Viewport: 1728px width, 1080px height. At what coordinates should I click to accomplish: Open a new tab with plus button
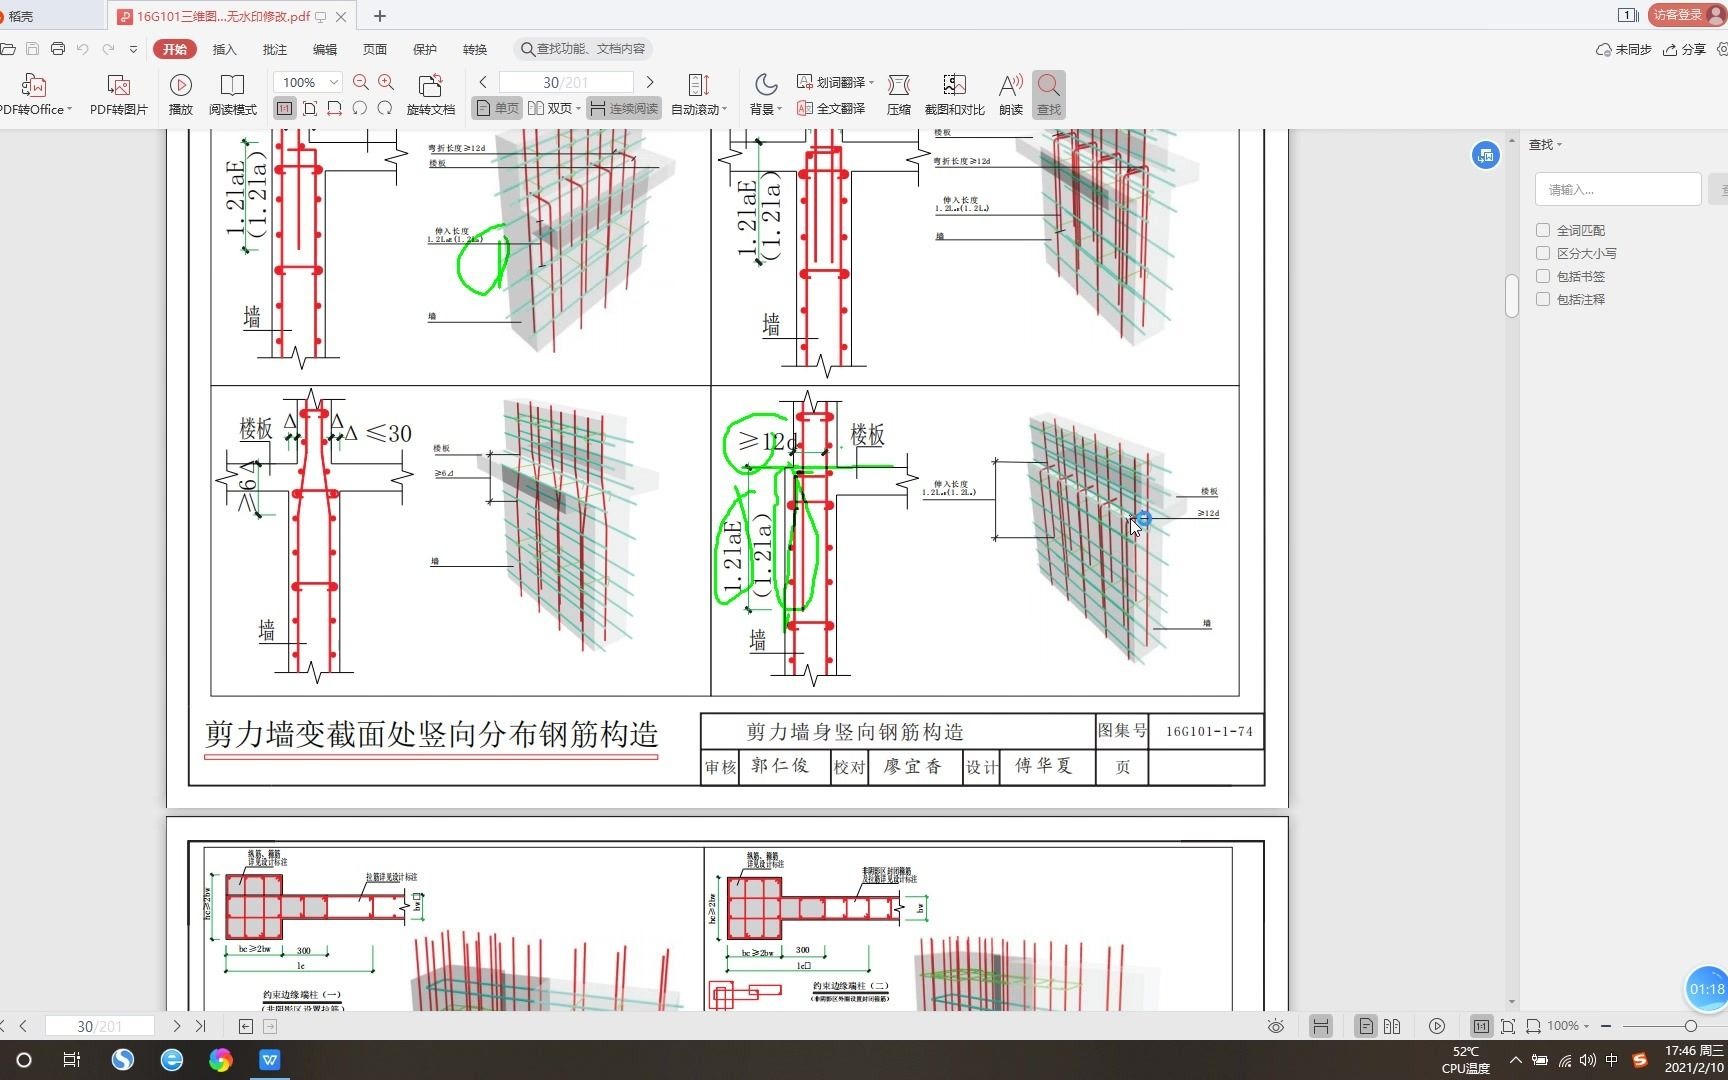[x=379, y=16]
